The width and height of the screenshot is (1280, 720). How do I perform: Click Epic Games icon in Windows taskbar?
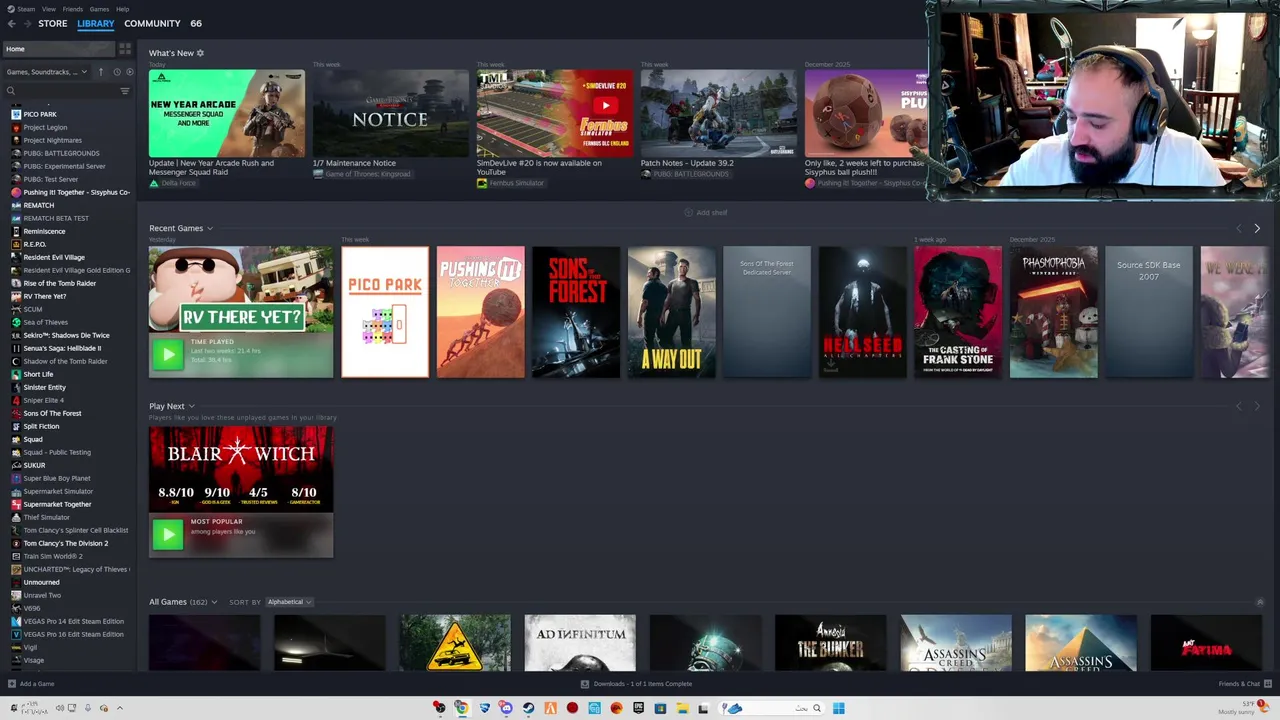tap(638, 708)
